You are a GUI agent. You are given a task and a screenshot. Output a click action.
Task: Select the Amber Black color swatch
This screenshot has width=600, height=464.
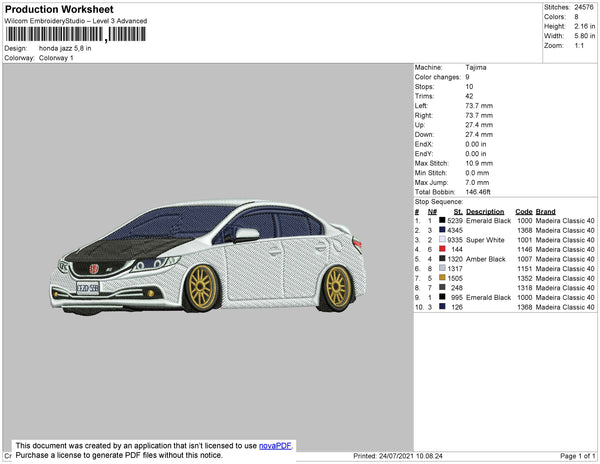442,259
